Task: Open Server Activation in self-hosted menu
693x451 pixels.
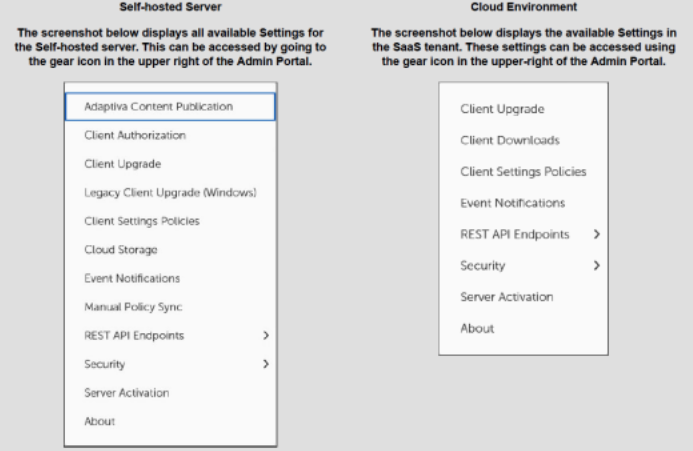Action: 127,393
